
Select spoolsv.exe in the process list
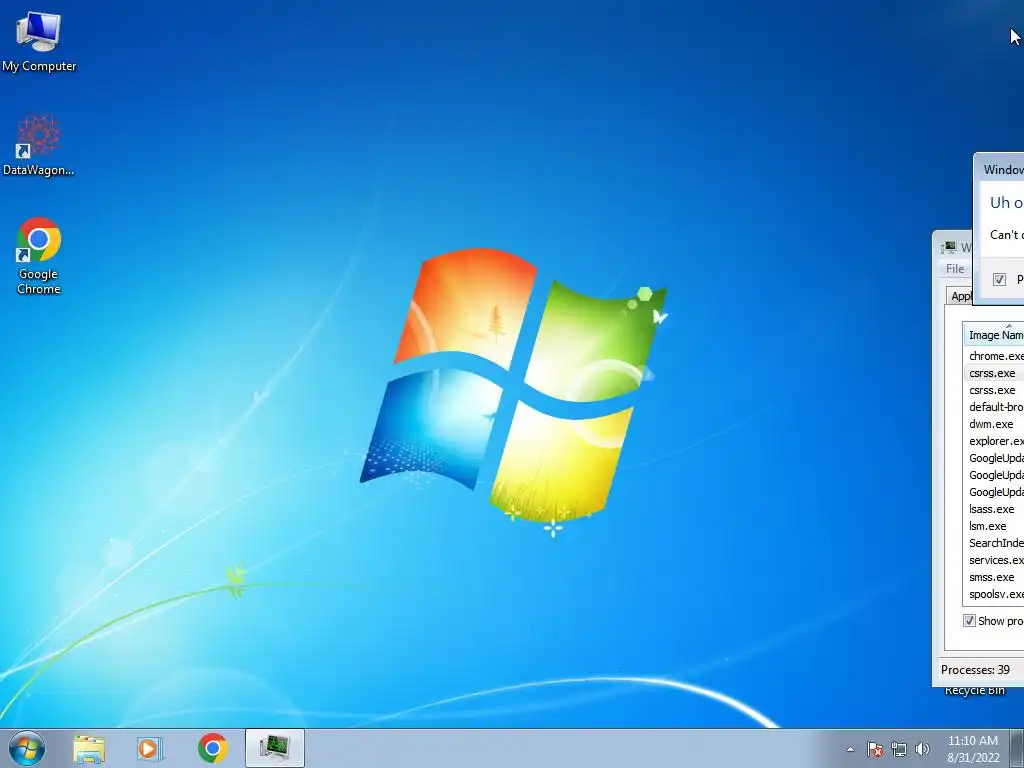(994, 594)
